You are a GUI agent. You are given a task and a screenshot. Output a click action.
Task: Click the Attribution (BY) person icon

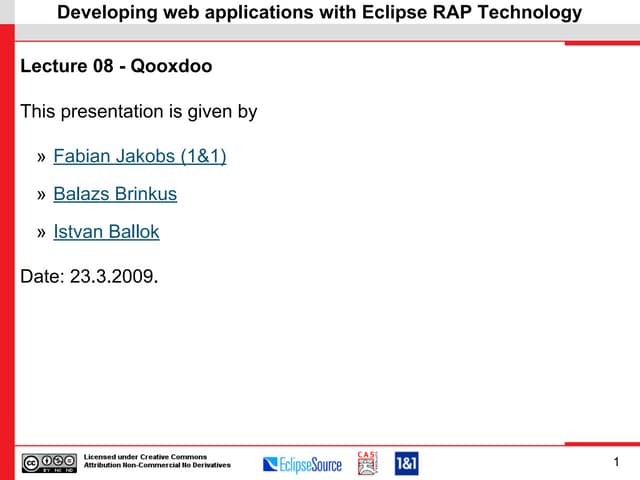pos(44,462)
